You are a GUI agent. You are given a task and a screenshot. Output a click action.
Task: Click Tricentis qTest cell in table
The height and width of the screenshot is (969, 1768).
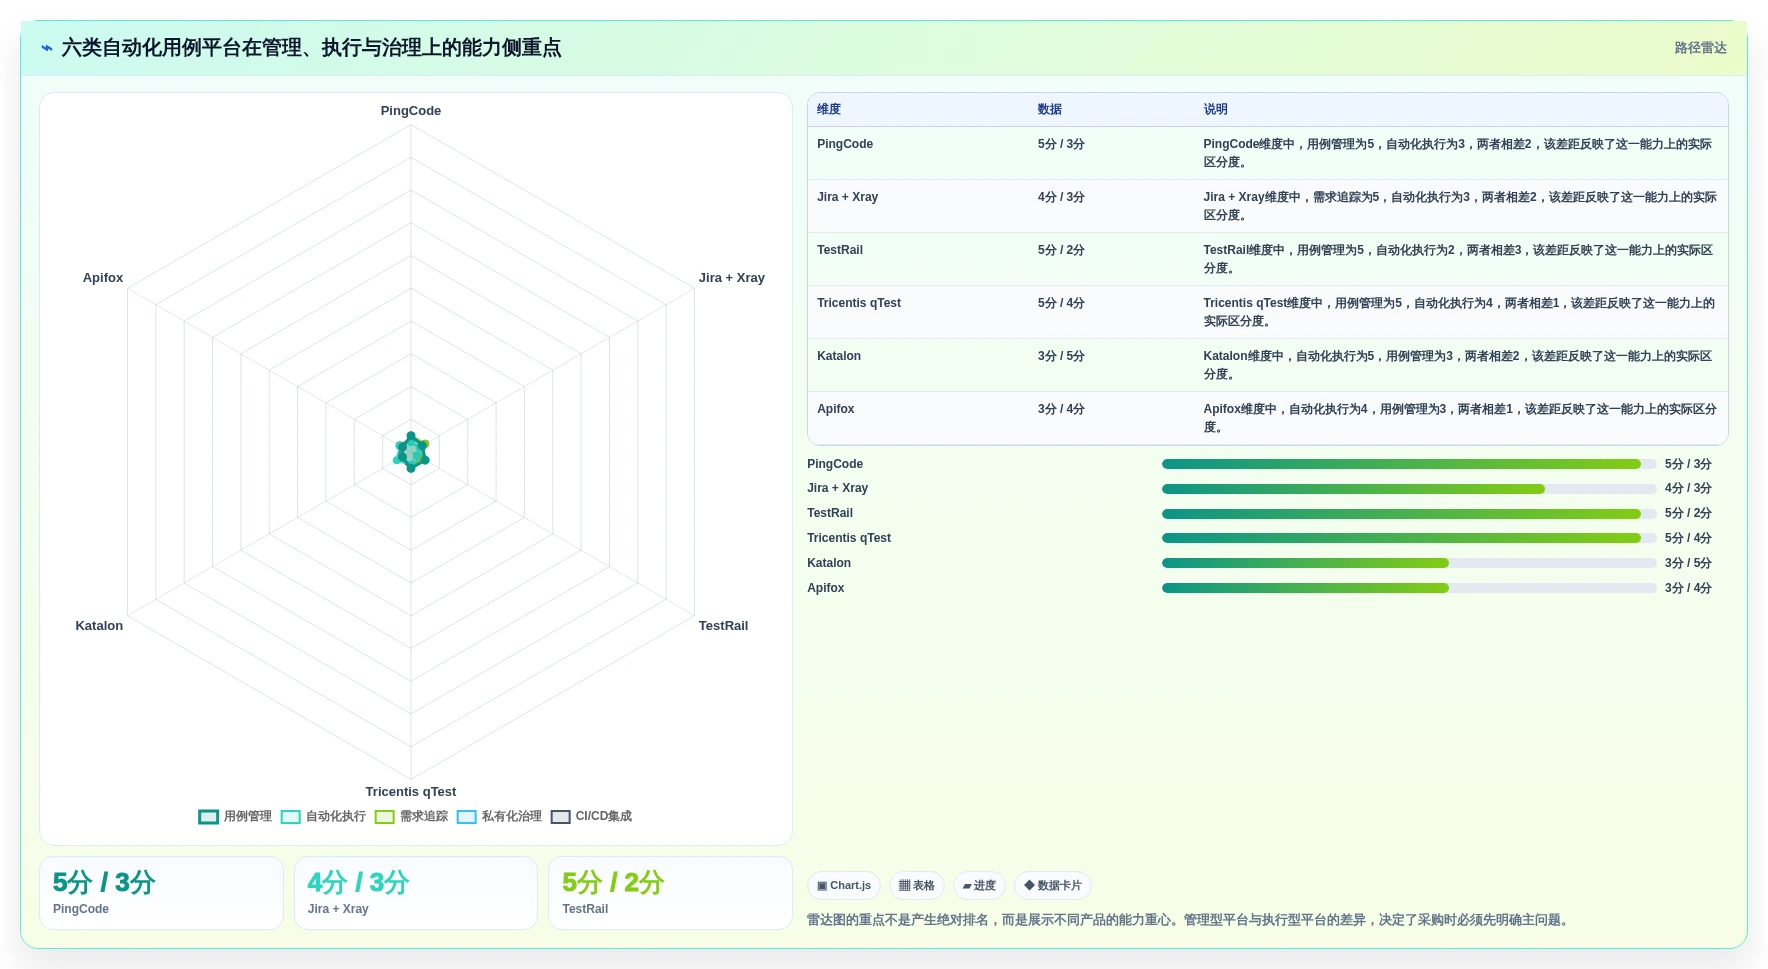[x=859, y=303]
